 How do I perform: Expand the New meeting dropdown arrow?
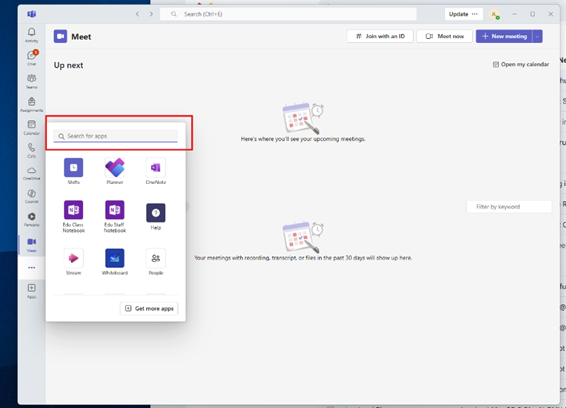[537, 36]
